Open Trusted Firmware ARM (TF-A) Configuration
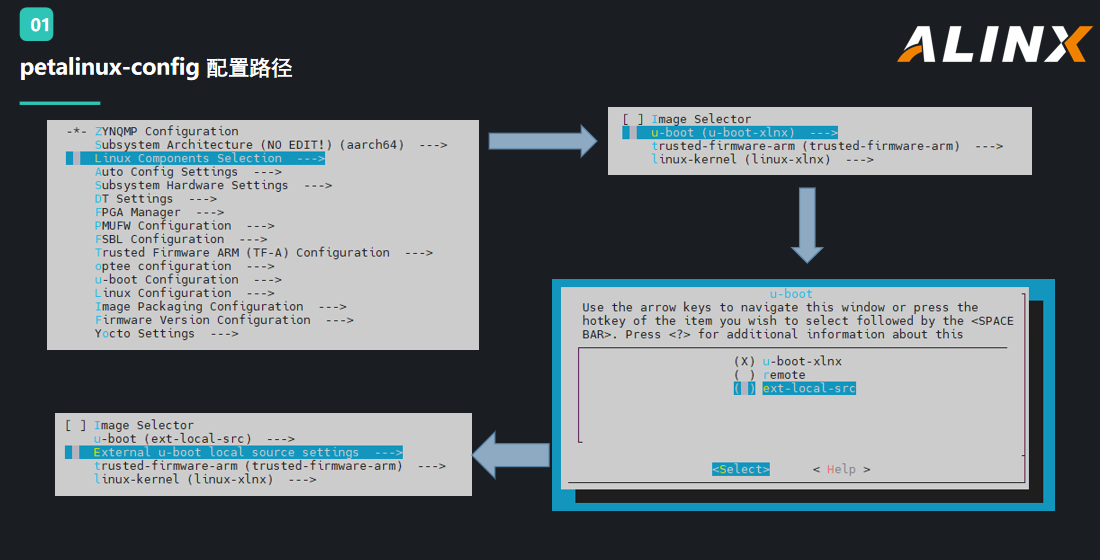 tap(264, 252)
